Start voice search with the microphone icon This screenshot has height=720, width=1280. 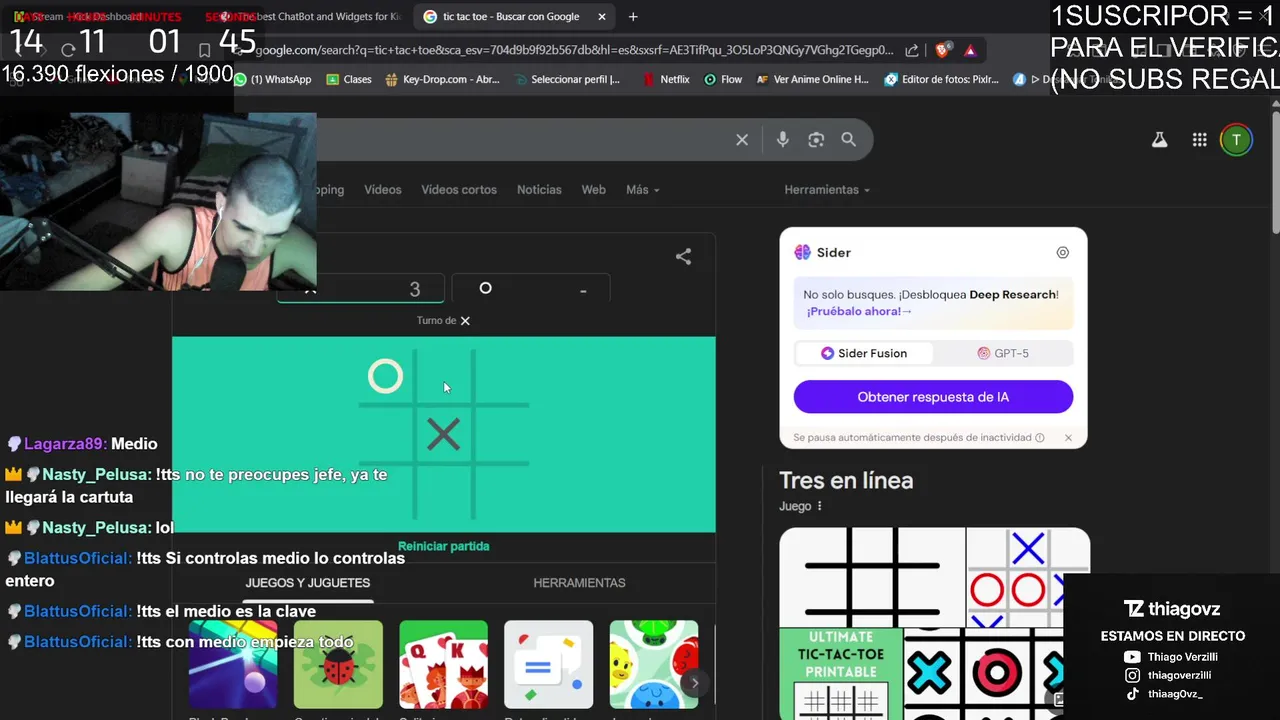click(783, 140)
